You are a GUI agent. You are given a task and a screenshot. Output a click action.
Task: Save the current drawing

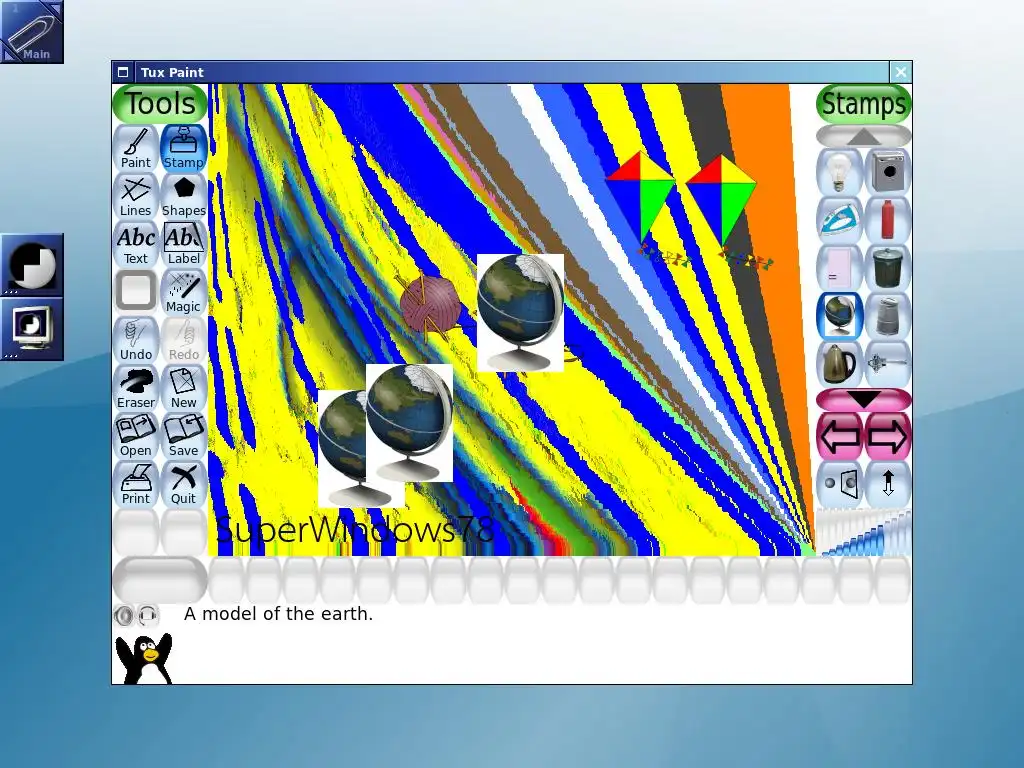tap(184, 436)
